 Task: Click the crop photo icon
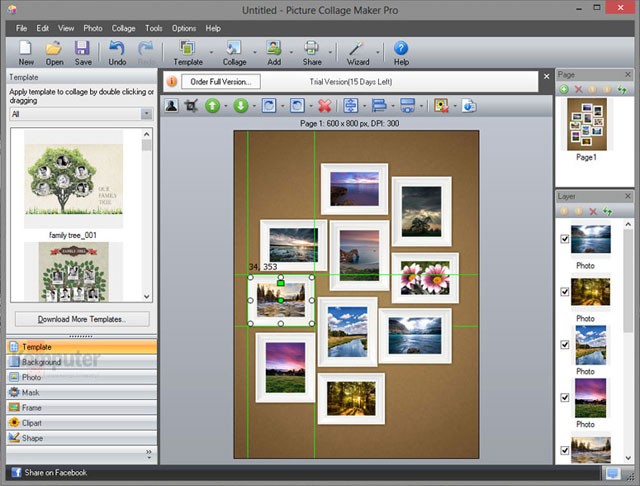[x=191, y=105]
